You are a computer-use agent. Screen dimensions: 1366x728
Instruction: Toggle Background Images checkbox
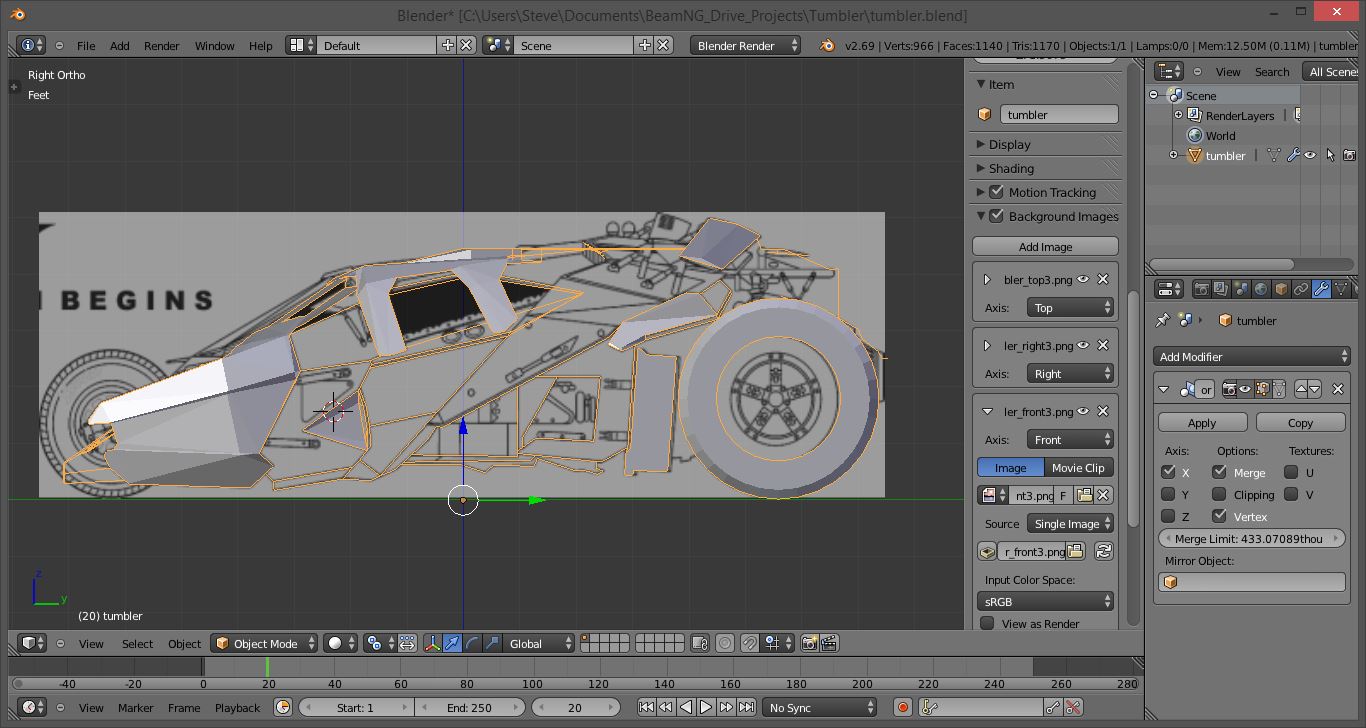point(996,216)
